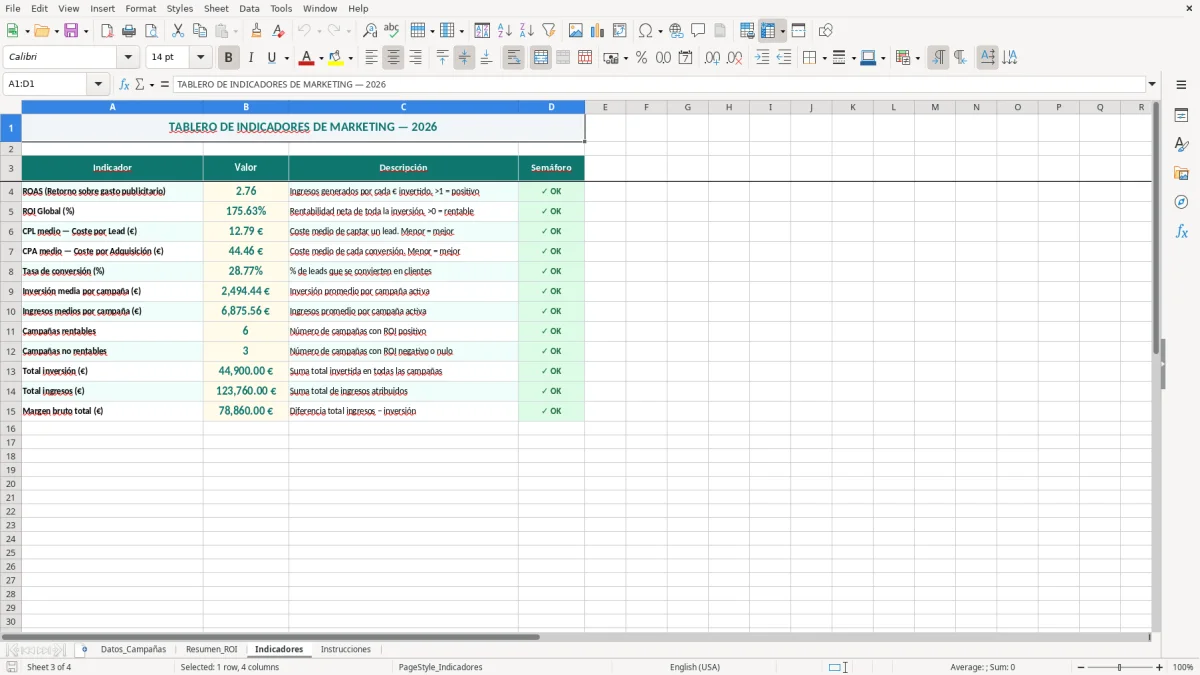This screenshot has height=675, width=1200.
Task: Define print area
Action: click(747, 31)
